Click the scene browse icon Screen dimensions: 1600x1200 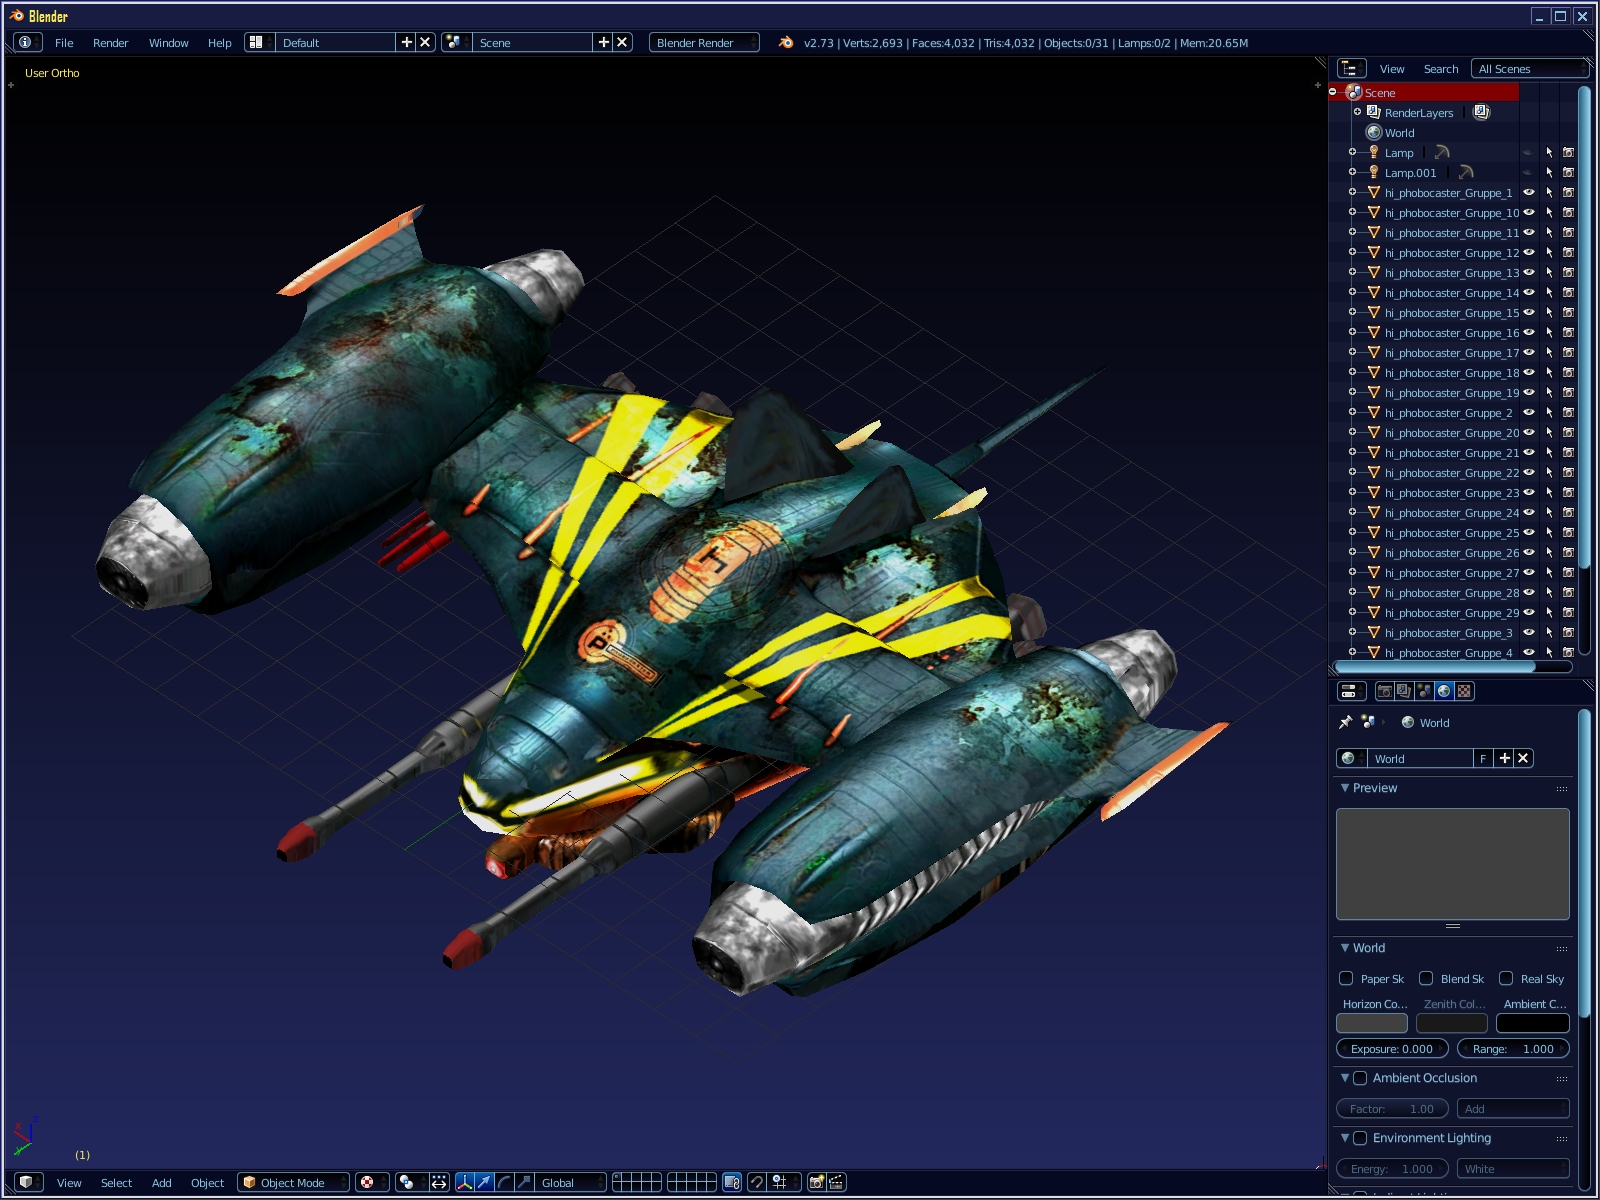pyautogui.click(x=455, y=42)
